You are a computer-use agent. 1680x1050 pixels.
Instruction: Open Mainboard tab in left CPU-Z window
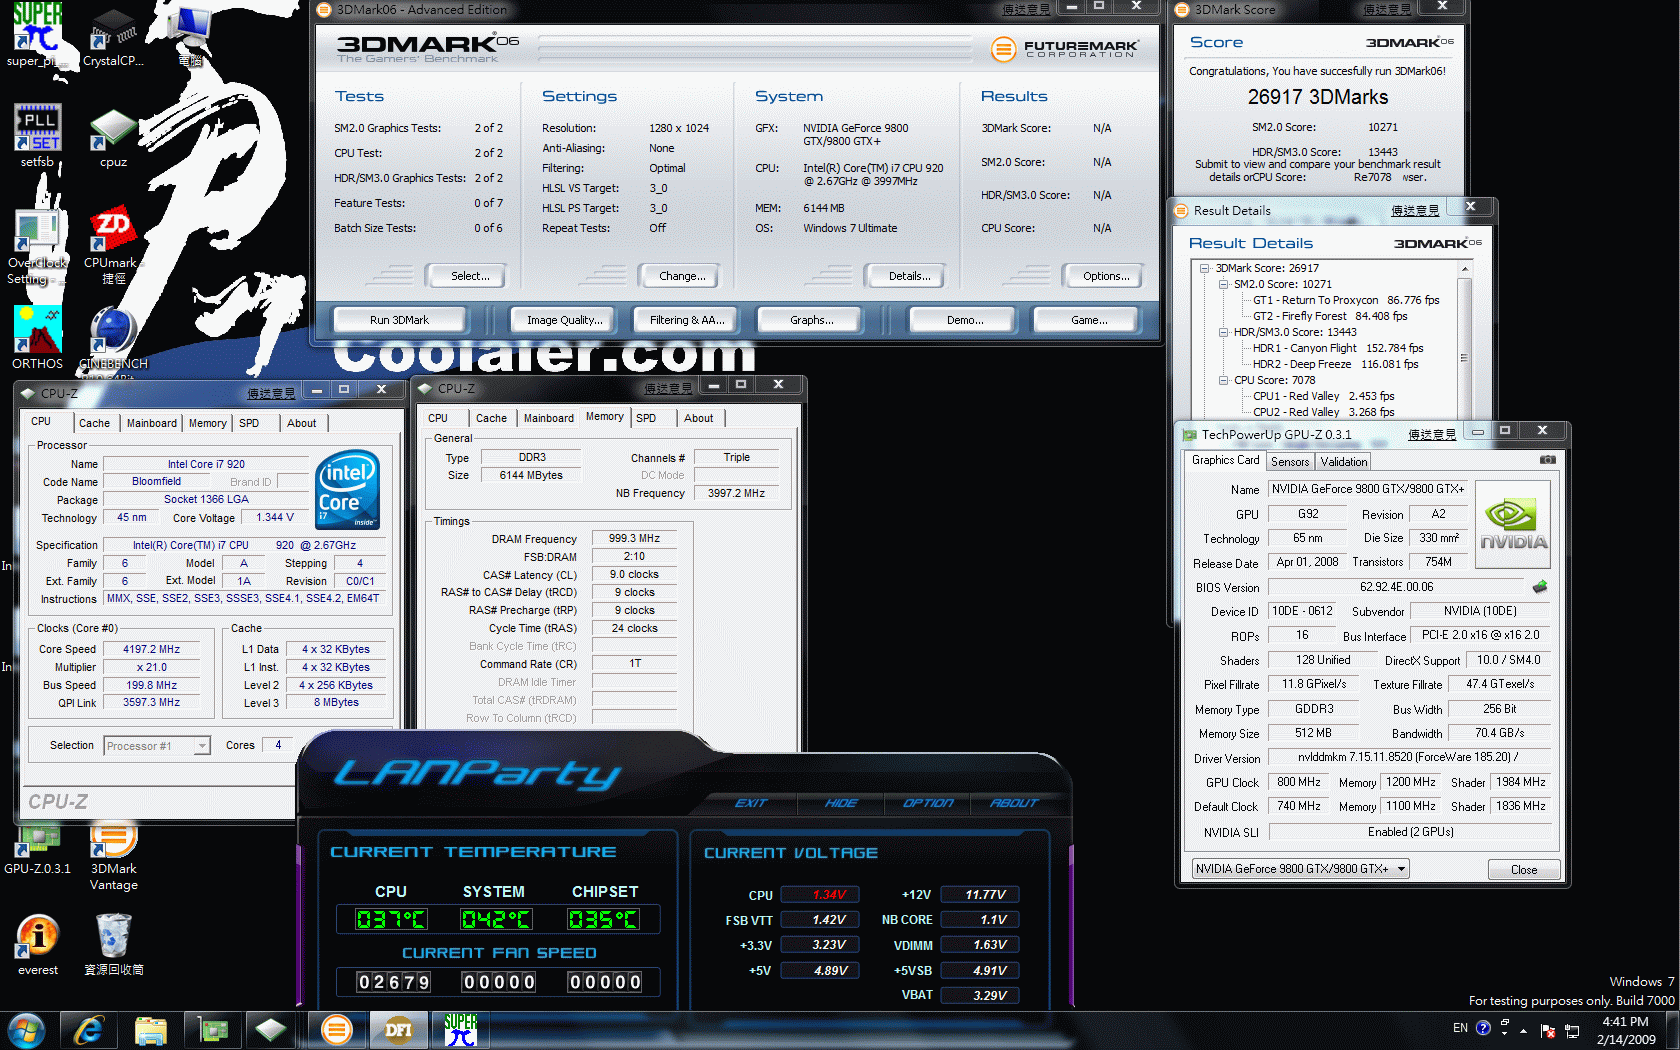151,423
